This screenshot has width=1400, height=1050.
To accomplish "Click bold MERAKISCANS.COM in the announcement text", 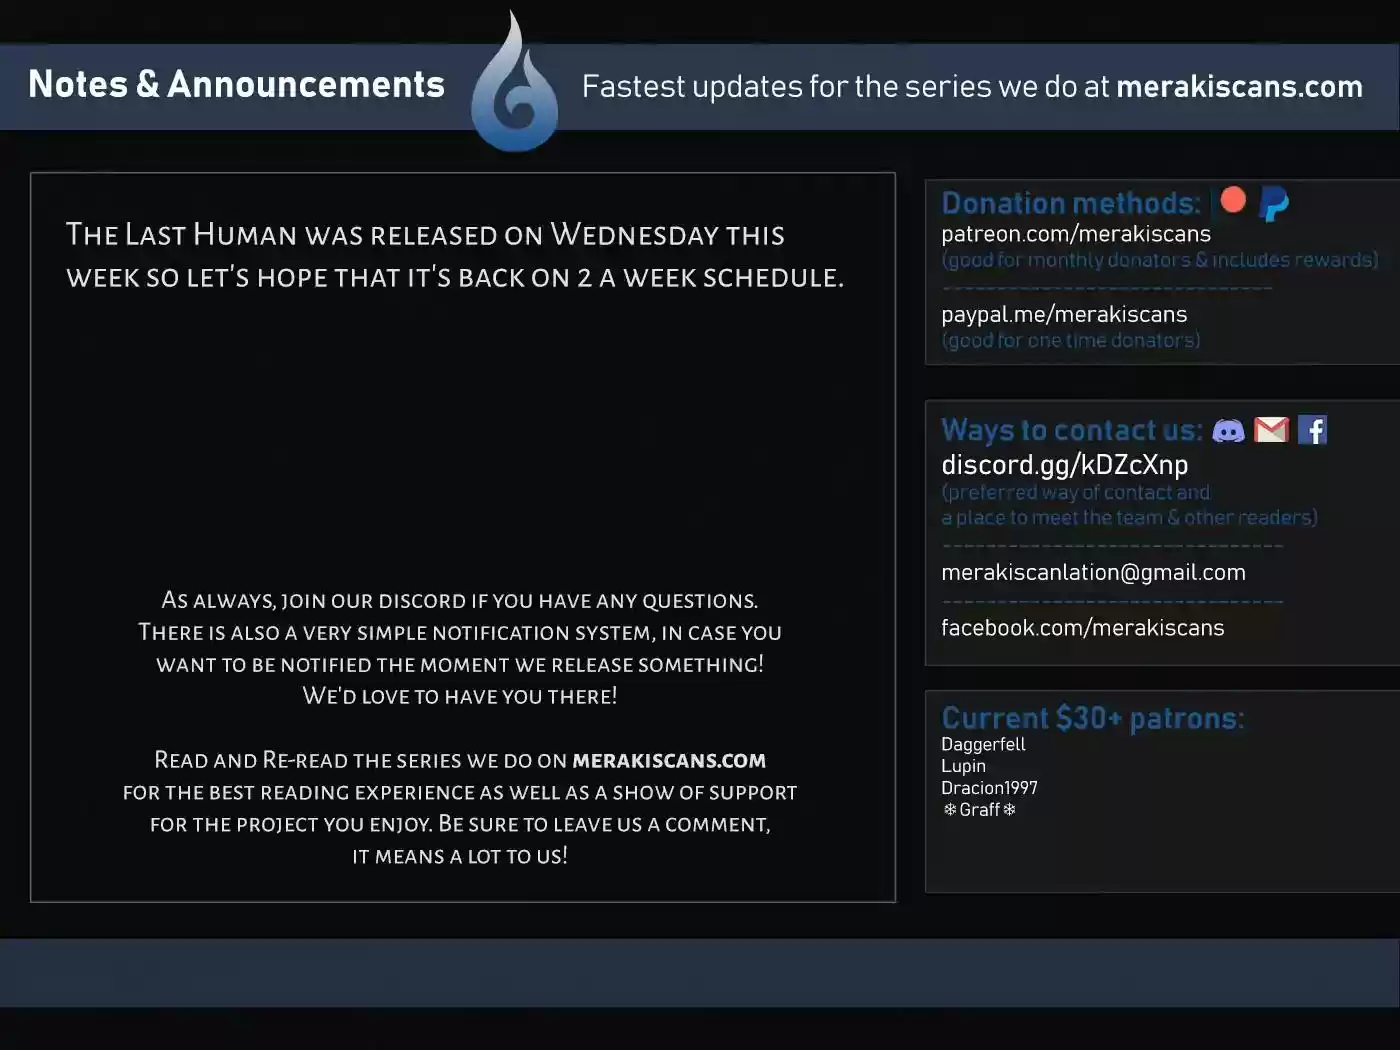I will (669, 761).
